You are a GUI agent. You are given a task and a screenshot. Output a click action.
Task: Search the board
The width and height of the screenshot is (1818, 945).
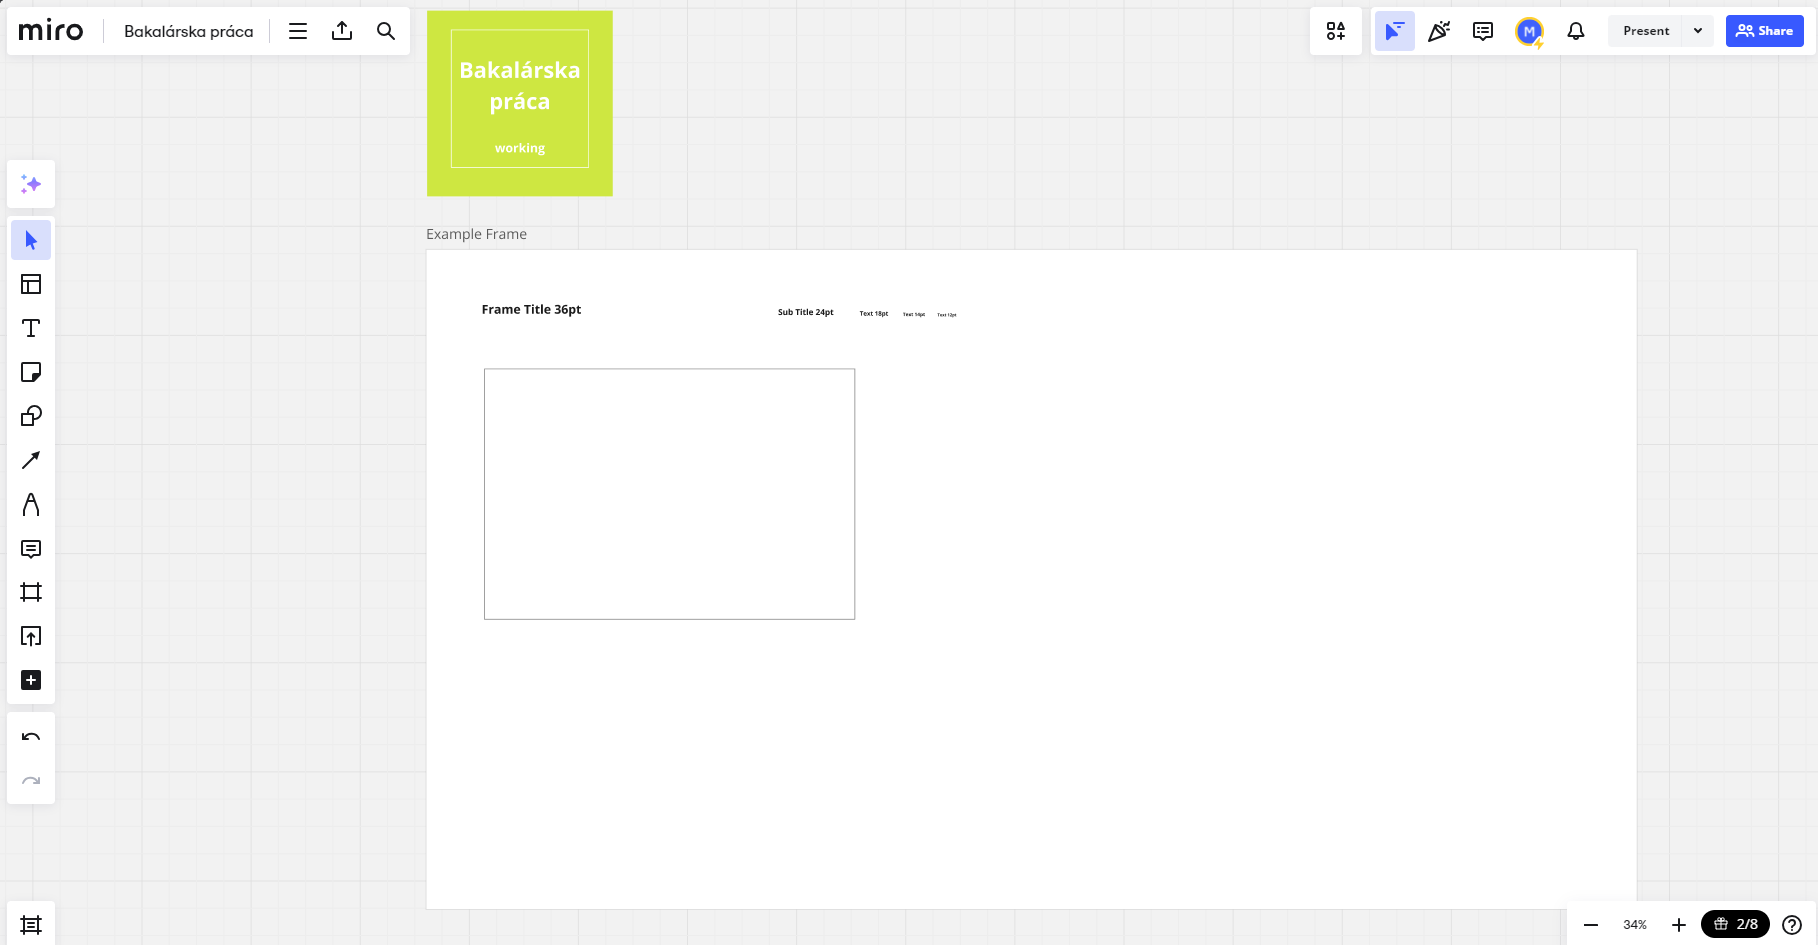click(386, 31)
